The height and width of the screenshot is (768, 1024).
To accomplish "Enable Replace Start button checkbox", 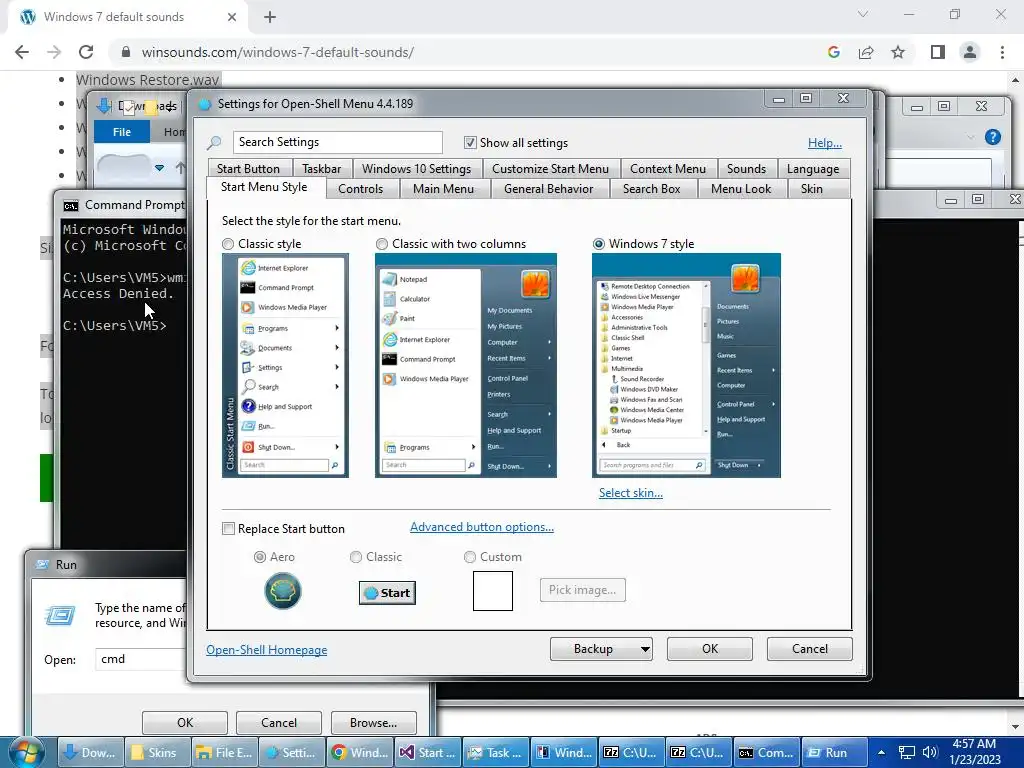I will point(228,528).
